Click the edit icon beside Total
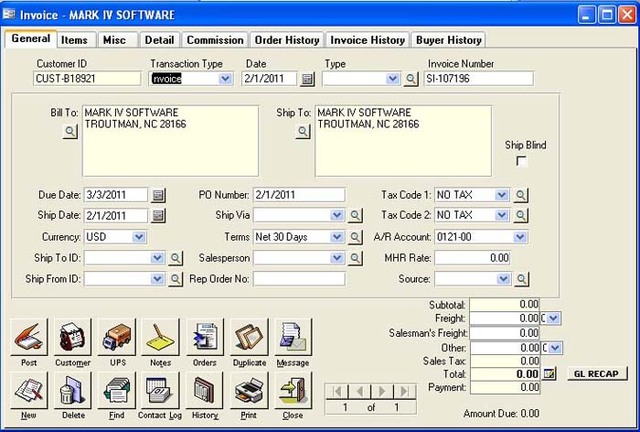Screen dimensions: 640x432 pyautogui.click(x=549, y=374)
